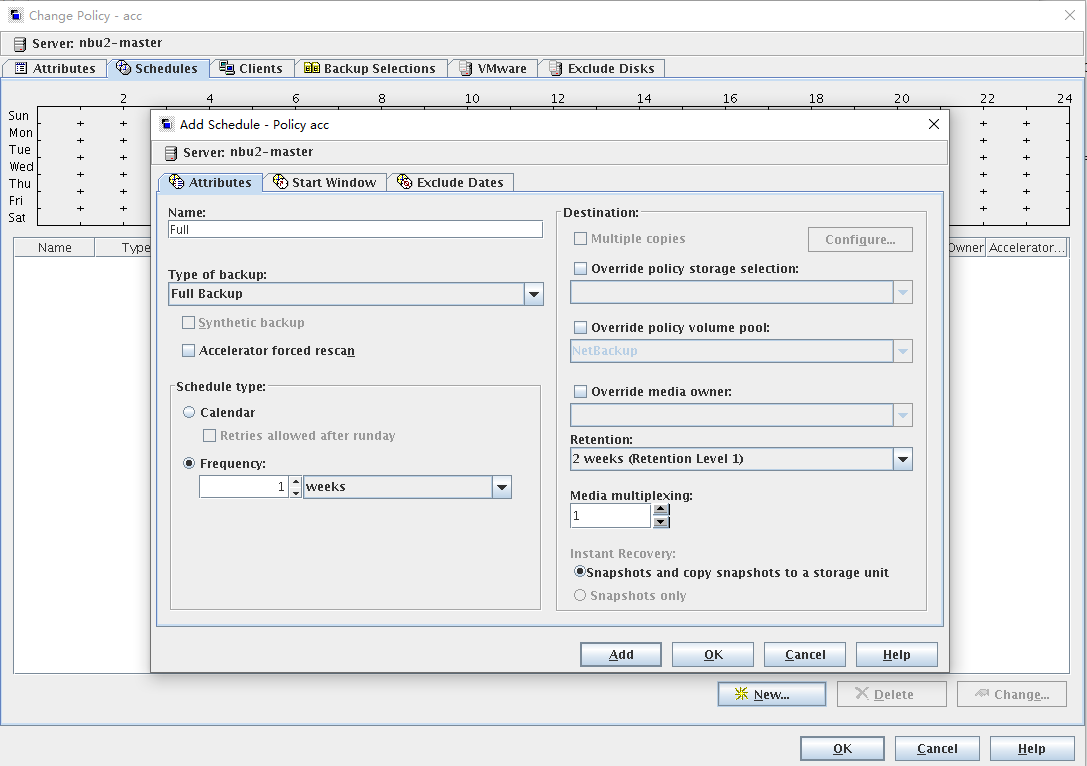Click the Clients tab computer icon

tap(227, 68)
